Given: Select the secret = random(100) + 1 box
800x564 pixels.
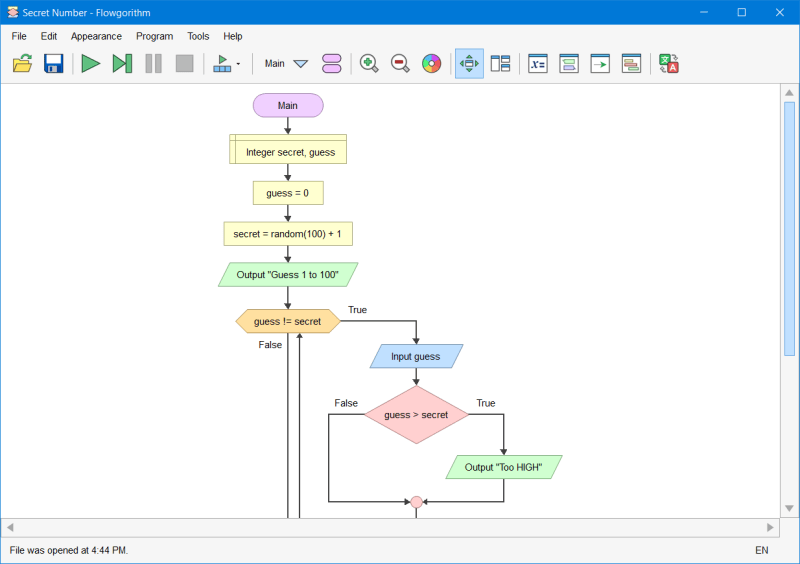Looking at the screenshot, I should click(x=288, y=234).
